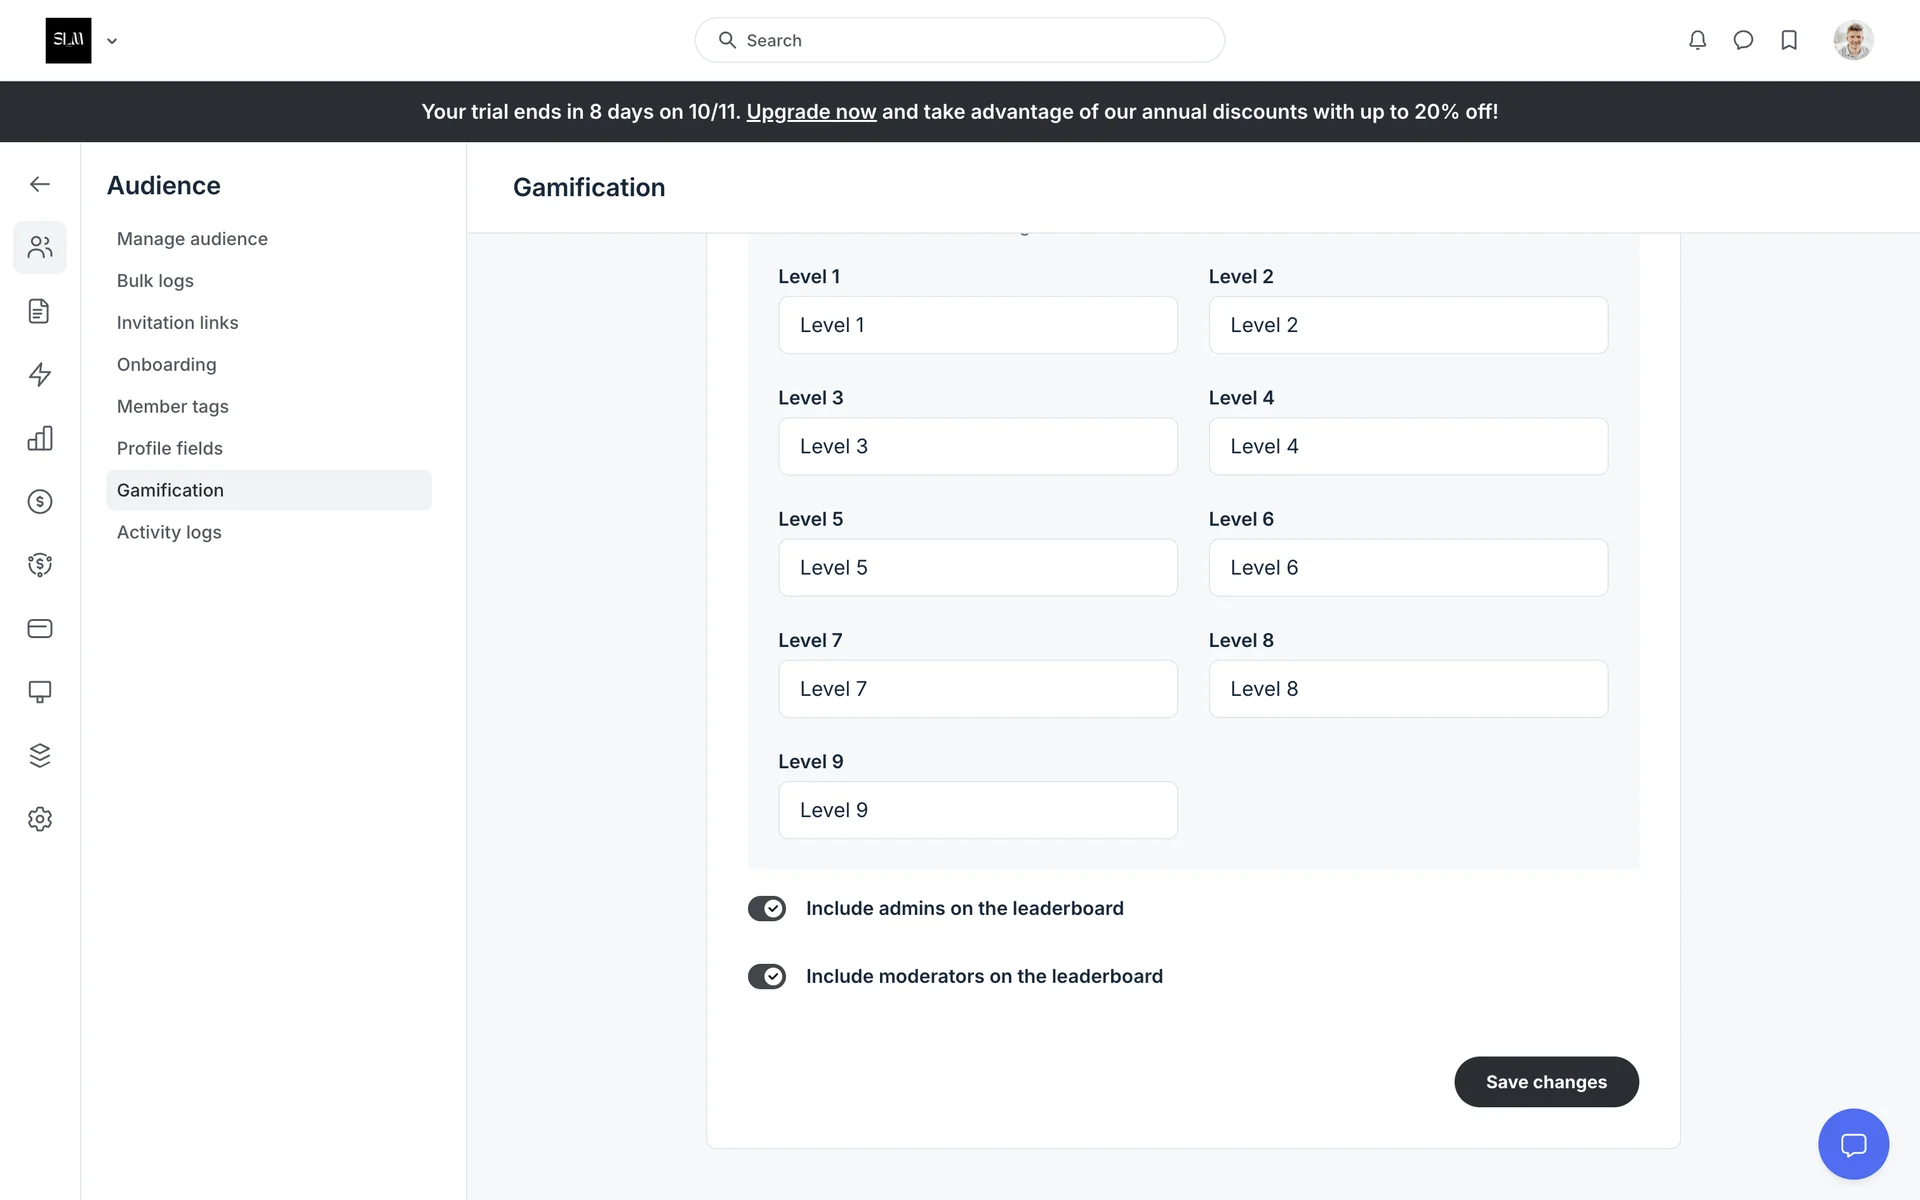Open the stacked layers icon in sidebar
The image size is (1920, 1200).
point(40,755)
